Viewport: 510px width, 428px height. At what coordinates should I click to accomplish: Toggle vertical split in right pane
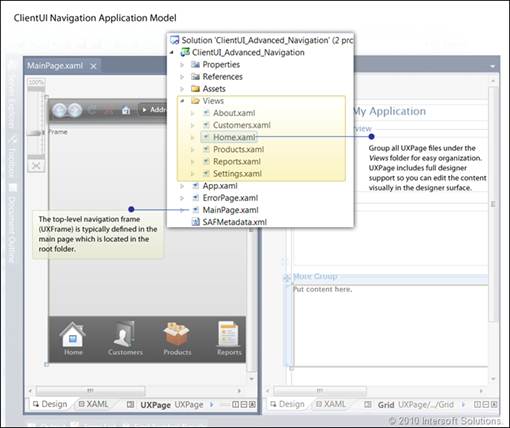tap(477, 405)
